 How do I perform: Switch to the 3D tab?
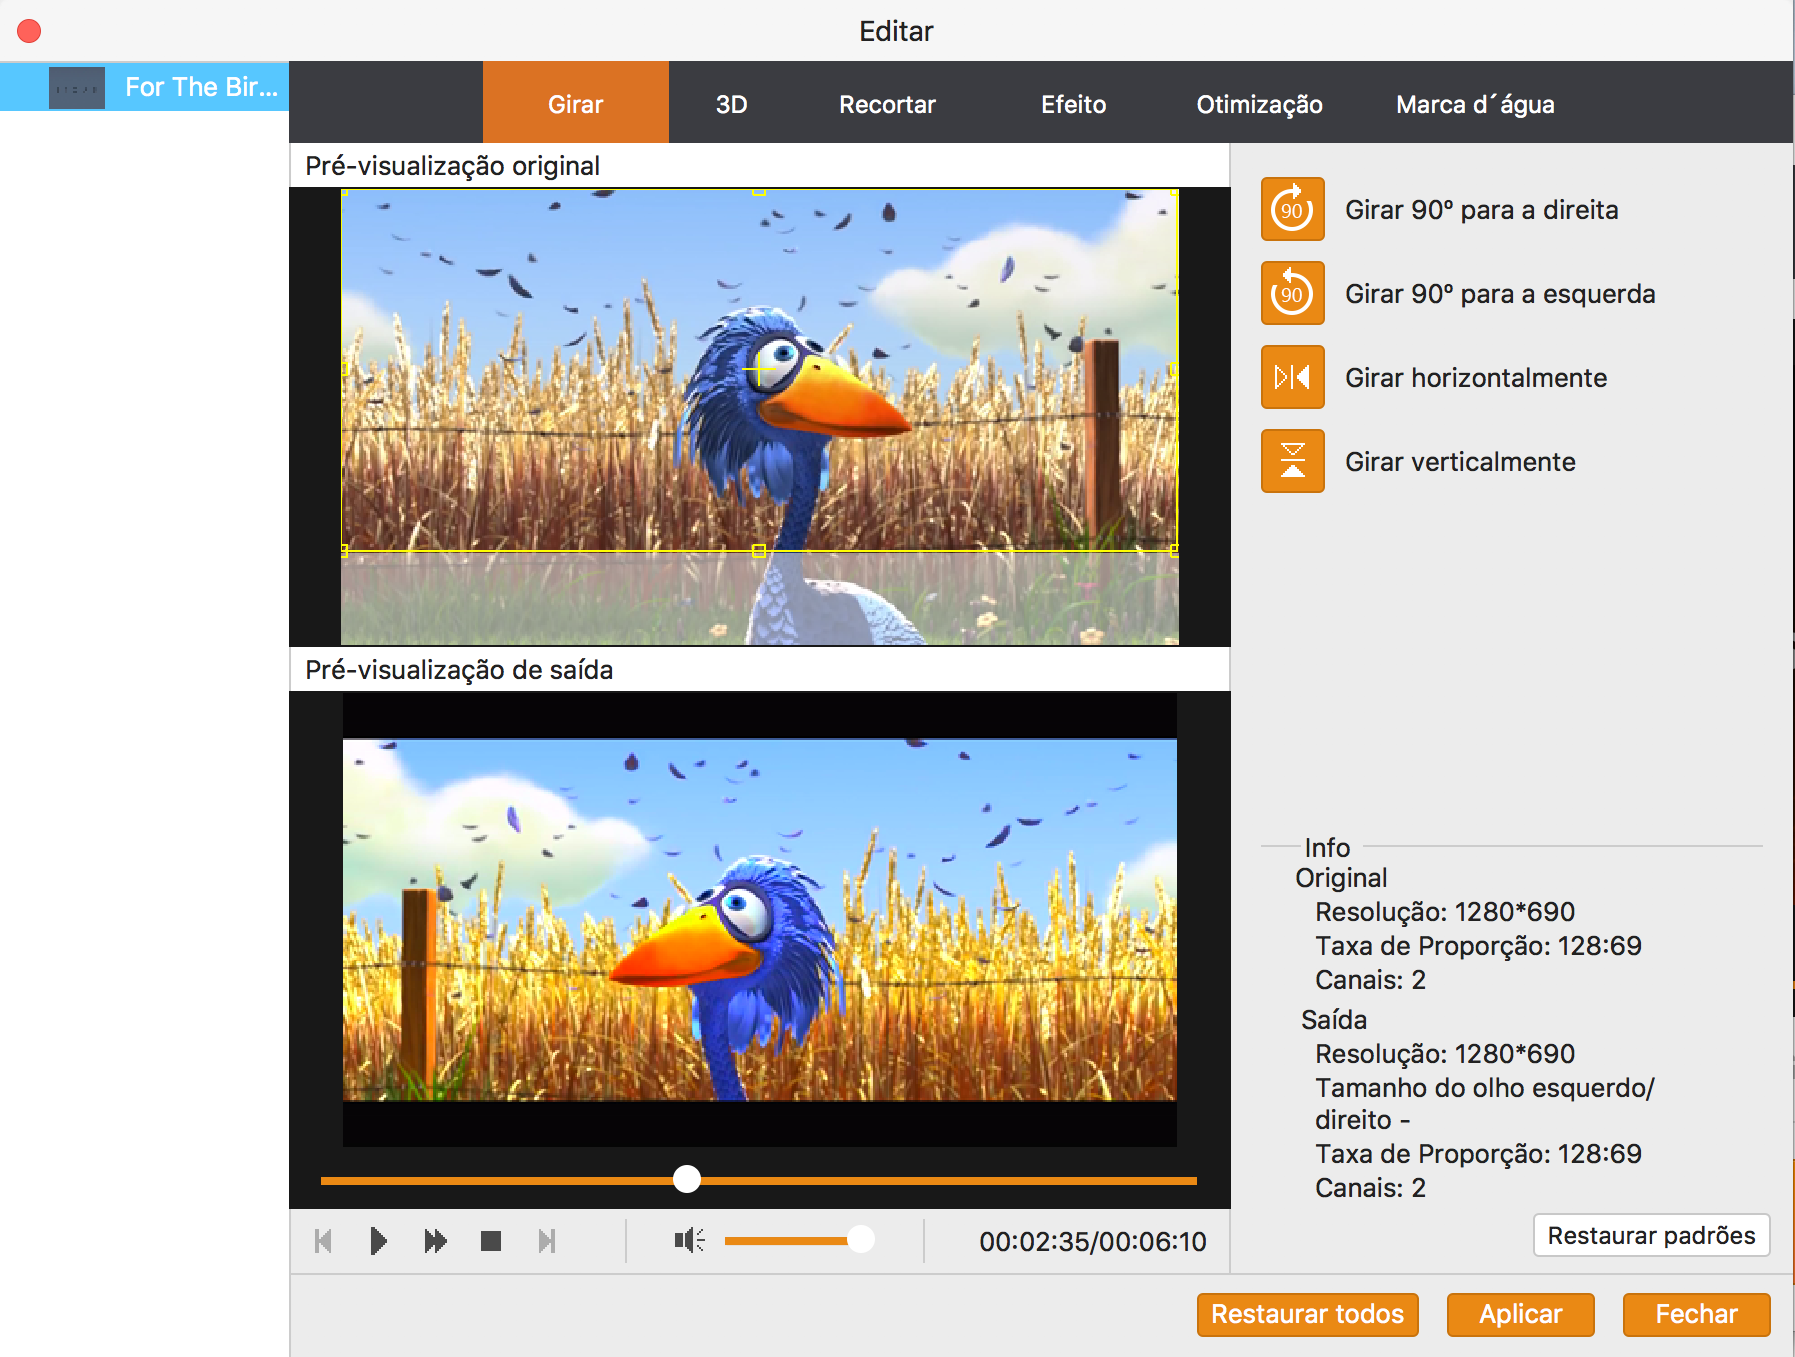pyautogui.click(x=731, y=104)
